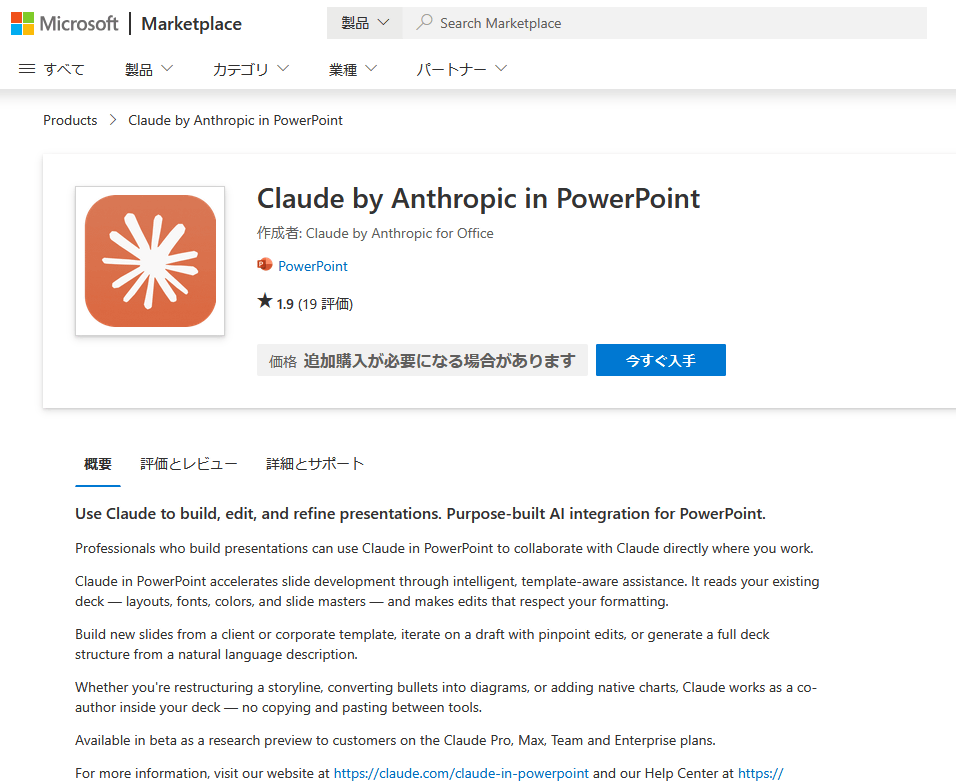Open the 業種 navigation dropdown
956x784 pixels.
353,69
